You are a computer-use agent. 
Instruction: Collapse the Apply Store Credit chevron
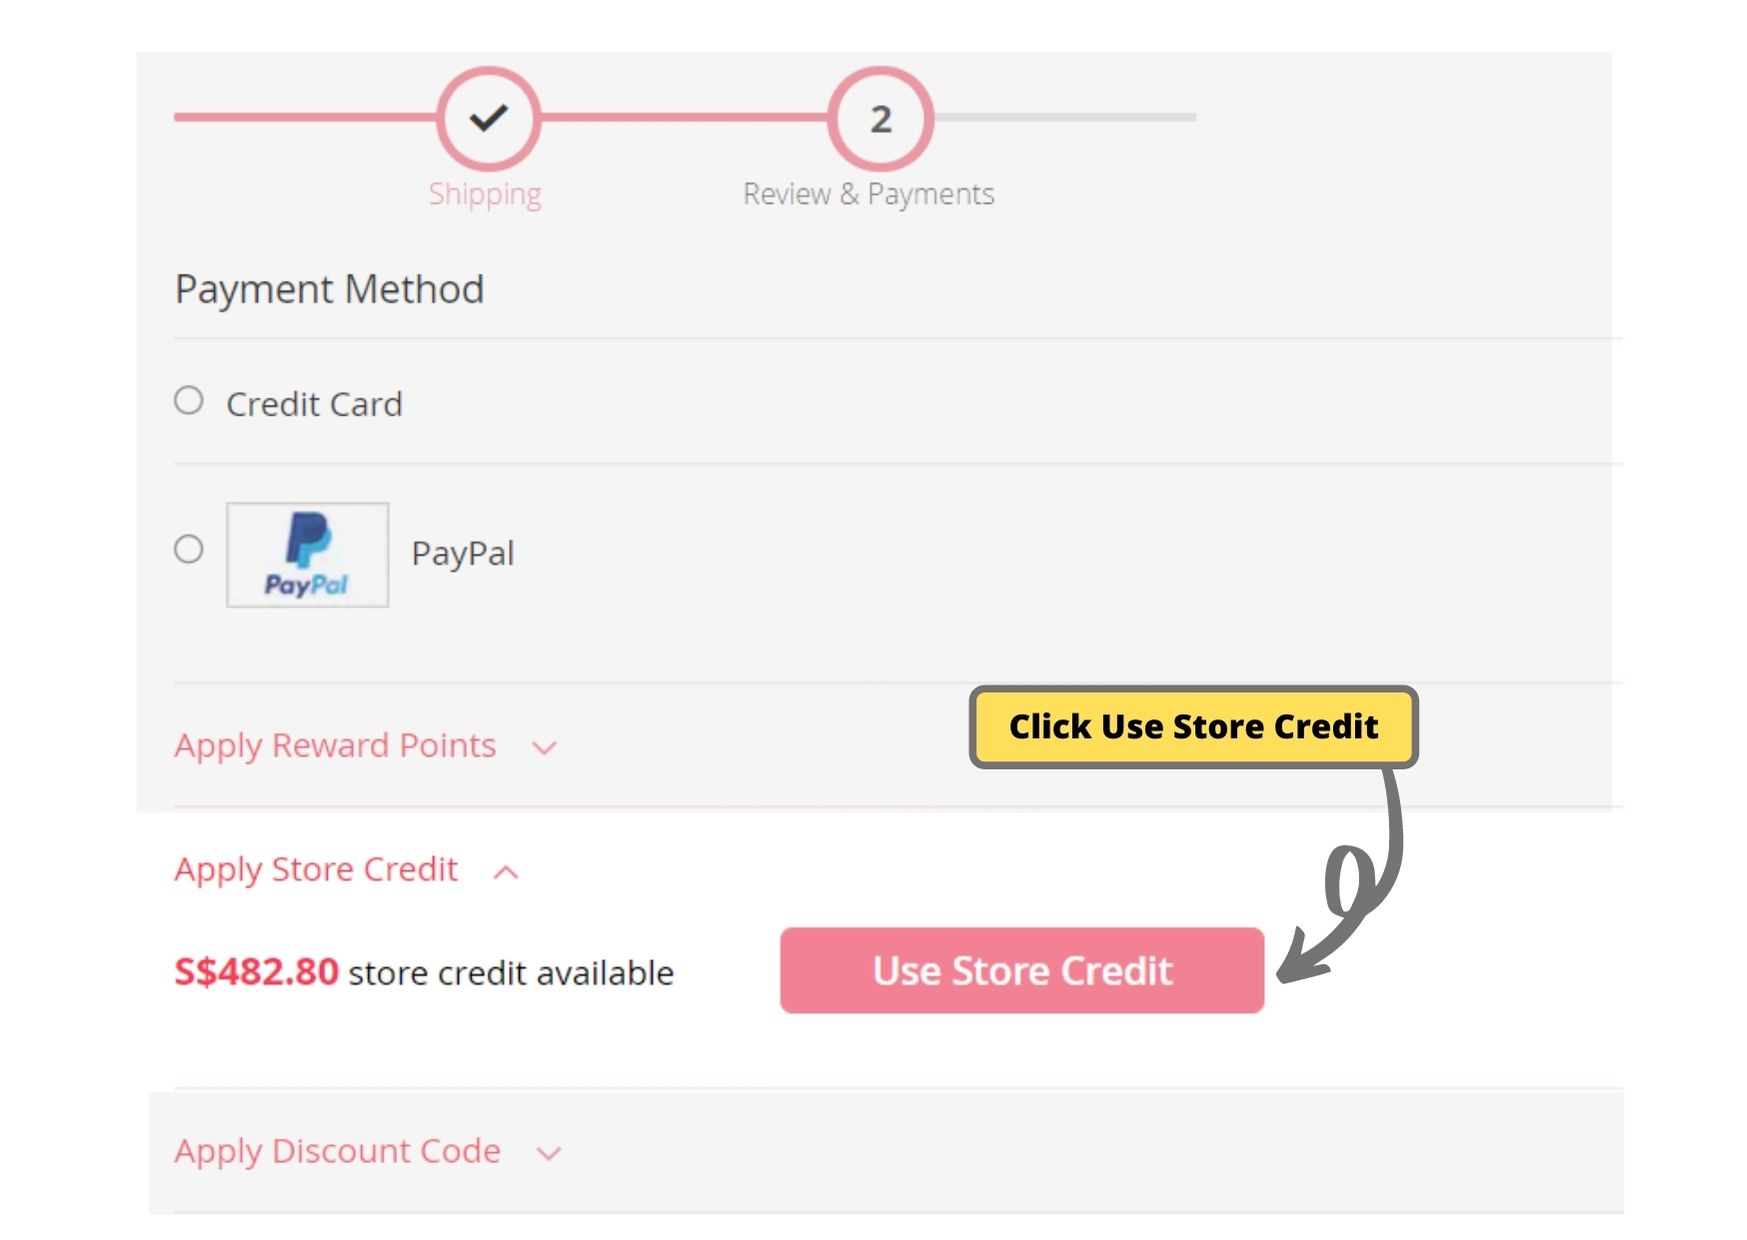[506, 872]
